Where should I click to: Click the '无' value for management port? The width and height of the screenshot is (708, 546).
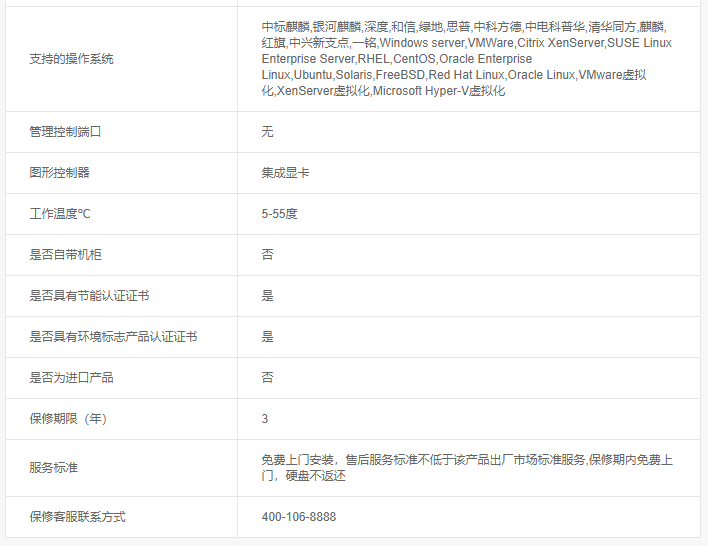pos(267,132)
